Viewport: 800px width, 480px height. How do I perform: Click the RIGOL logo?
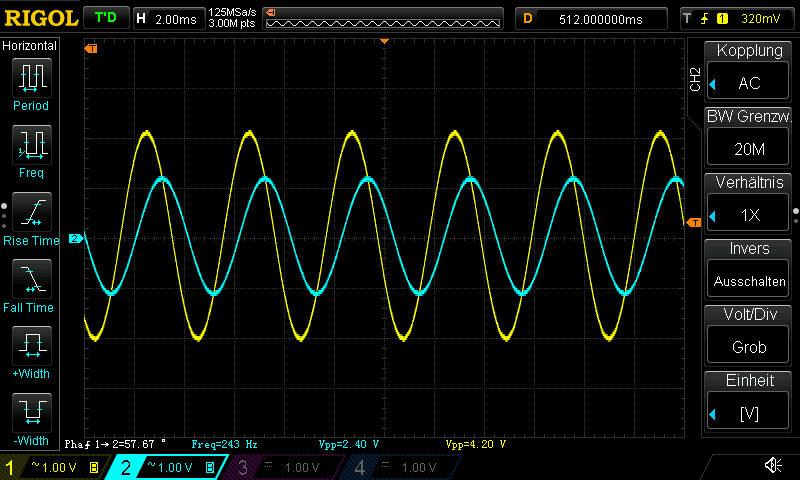point(39,18)
